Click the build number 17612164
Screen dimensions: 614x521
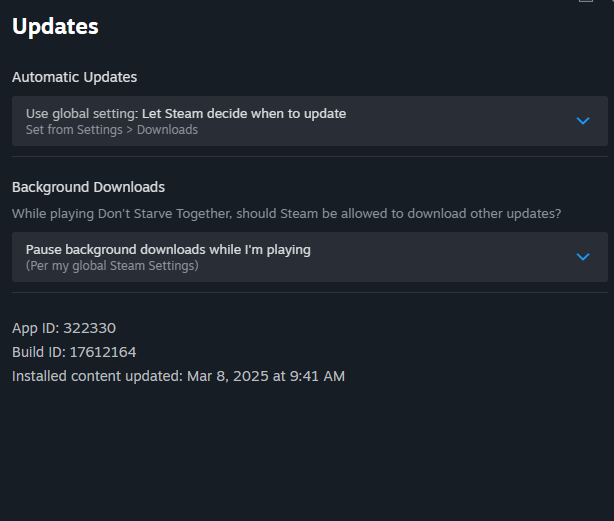click(103, 352)
